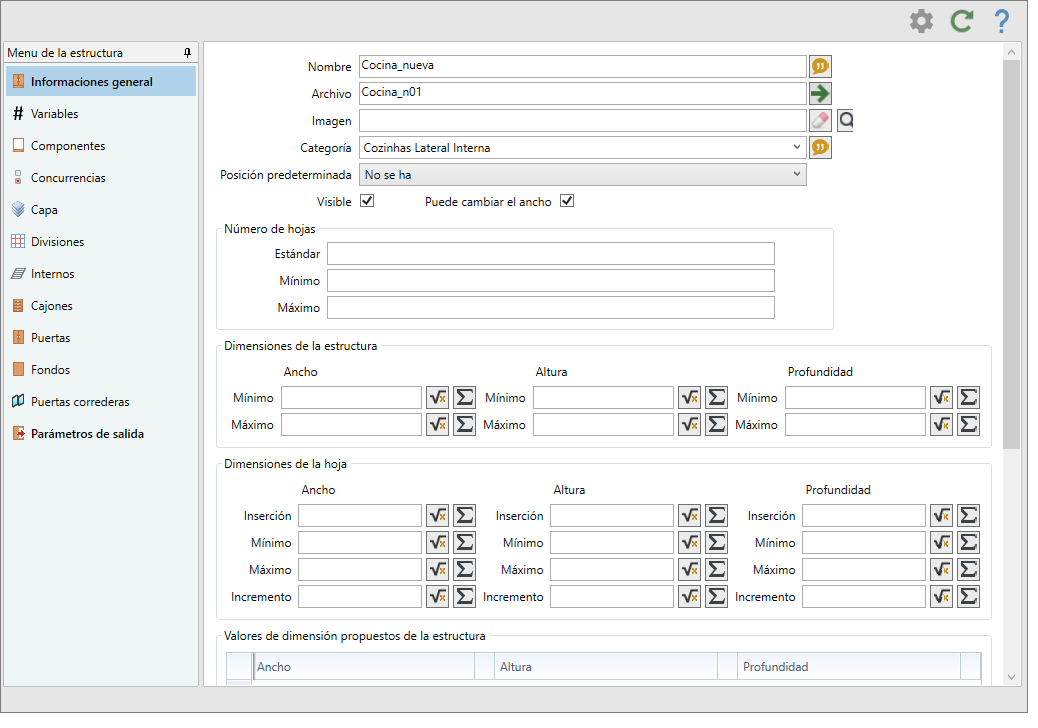The image size is (1038, 728).
Task: Toggle the Visible checkbox
Action: (367, 201)
